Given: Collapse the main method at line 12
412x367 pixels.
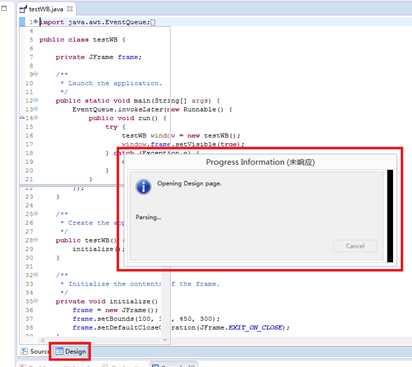Looking at the screenshot, I should click(x=36, y=100).
